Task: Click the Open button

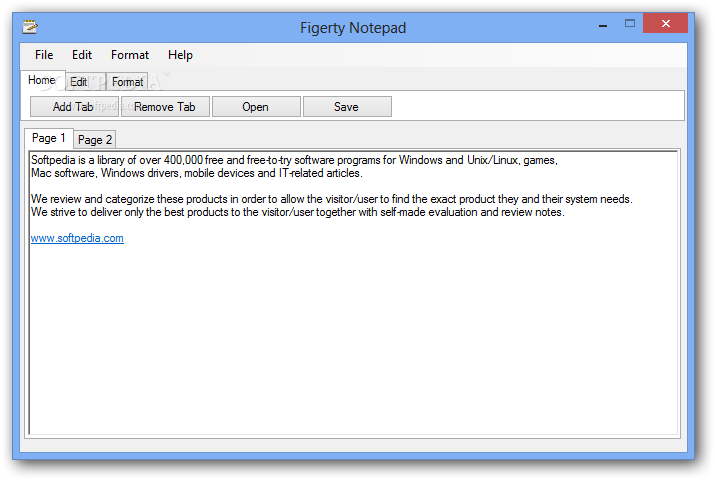Action: pyautogui.click(x=256, y=107)
